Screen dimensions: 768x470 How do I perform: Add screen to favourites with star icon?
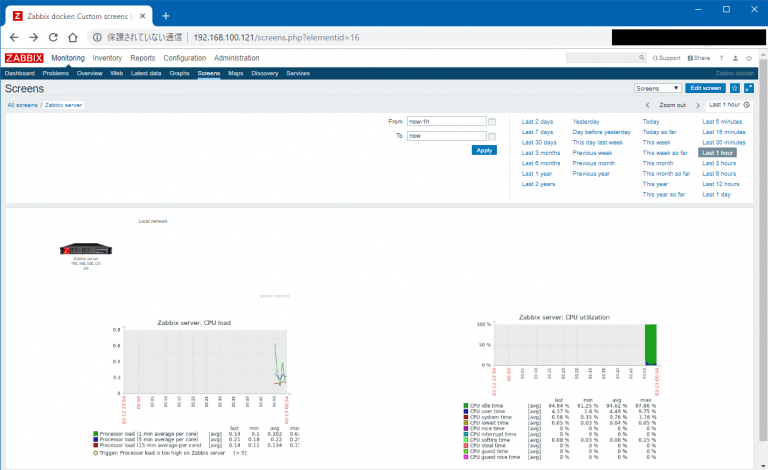click(x=735, y=88)
